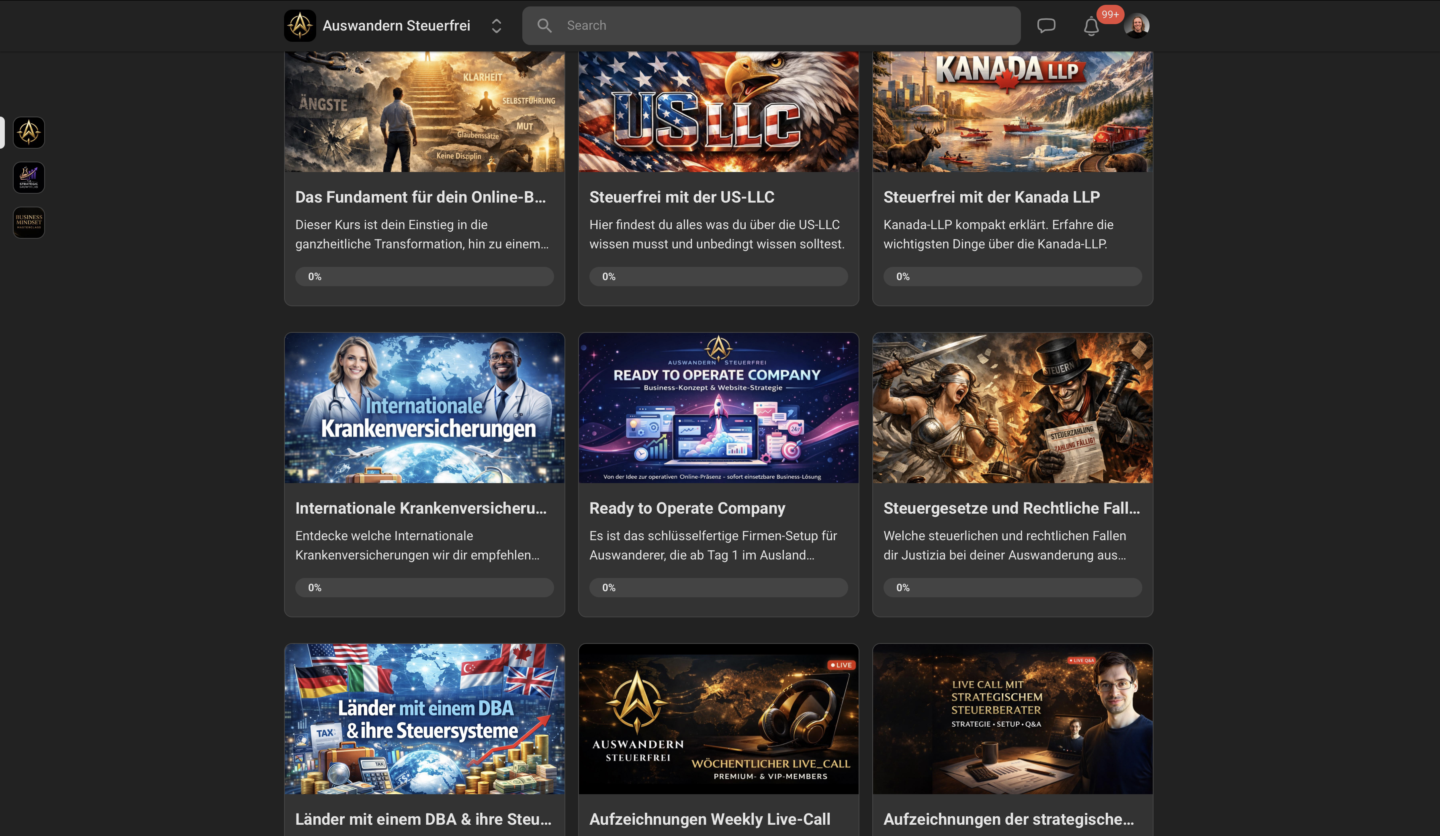Open the 'Länder mit einem DBA & ihre Steu...' title
The width and height of the screenshot is (1440, 836).
click(423, 819)
